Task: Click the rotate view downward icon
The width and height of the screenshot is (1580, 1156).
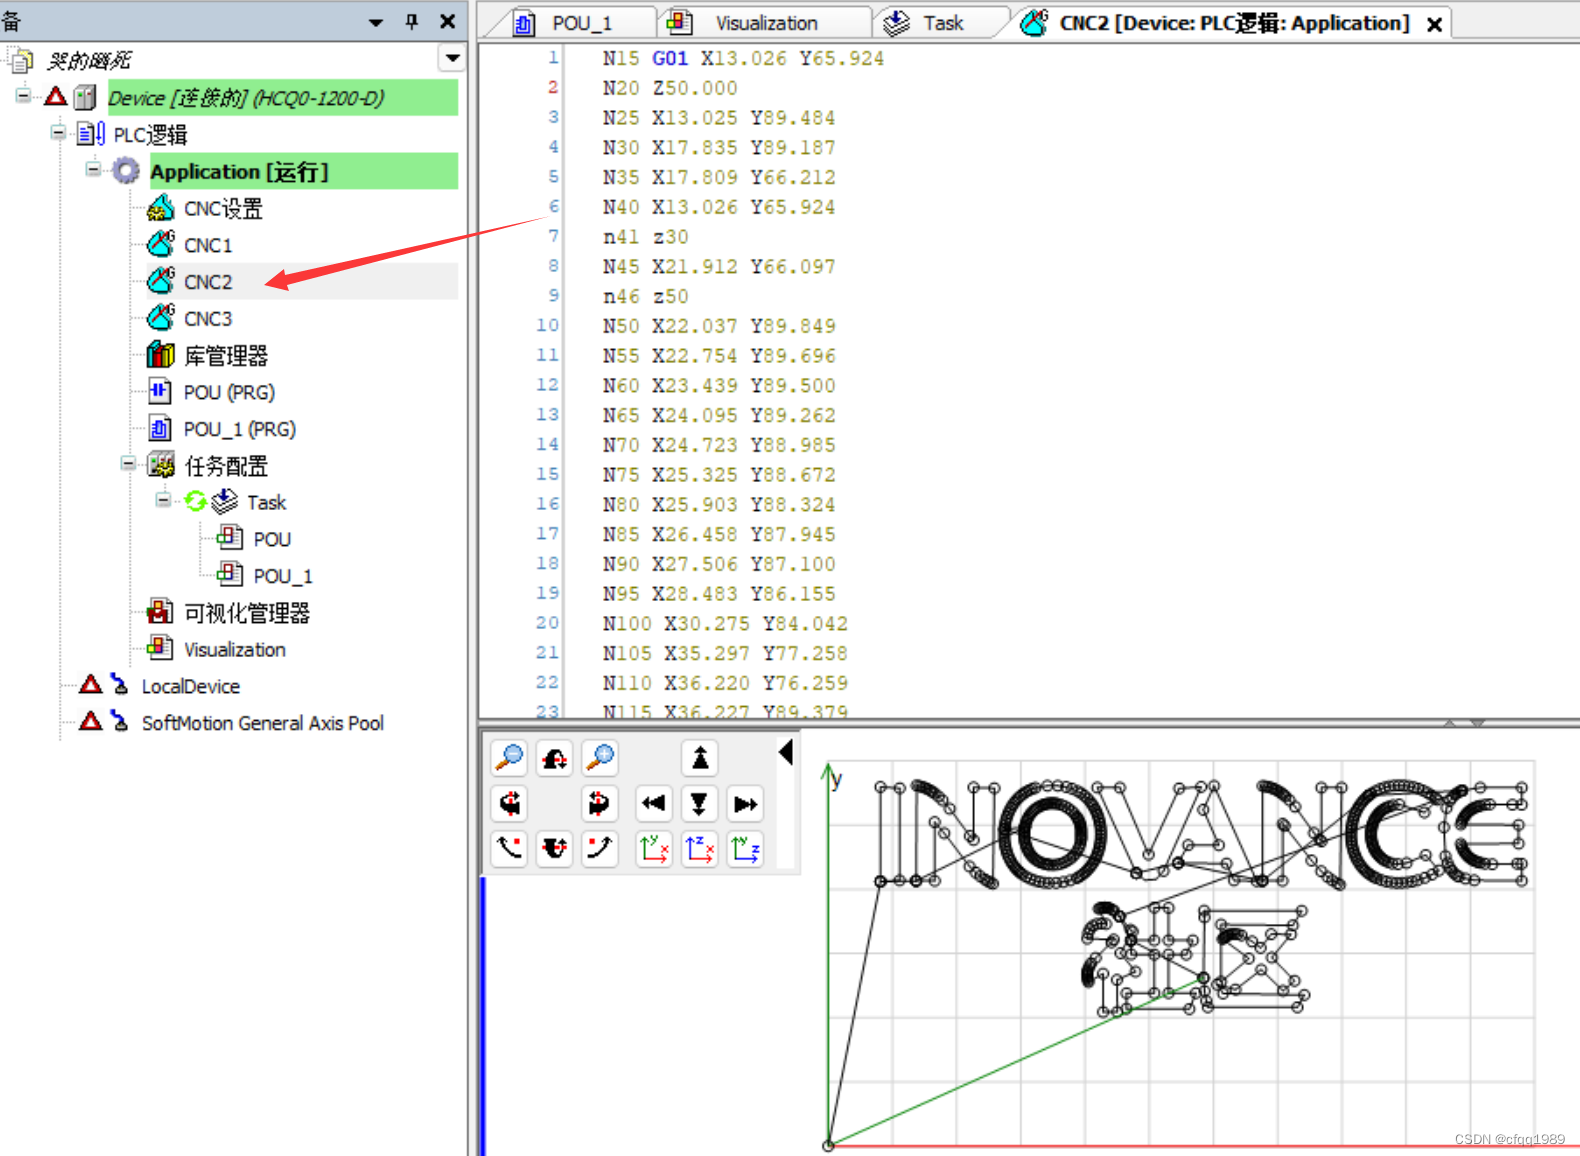Action: (x=555, y=758)
